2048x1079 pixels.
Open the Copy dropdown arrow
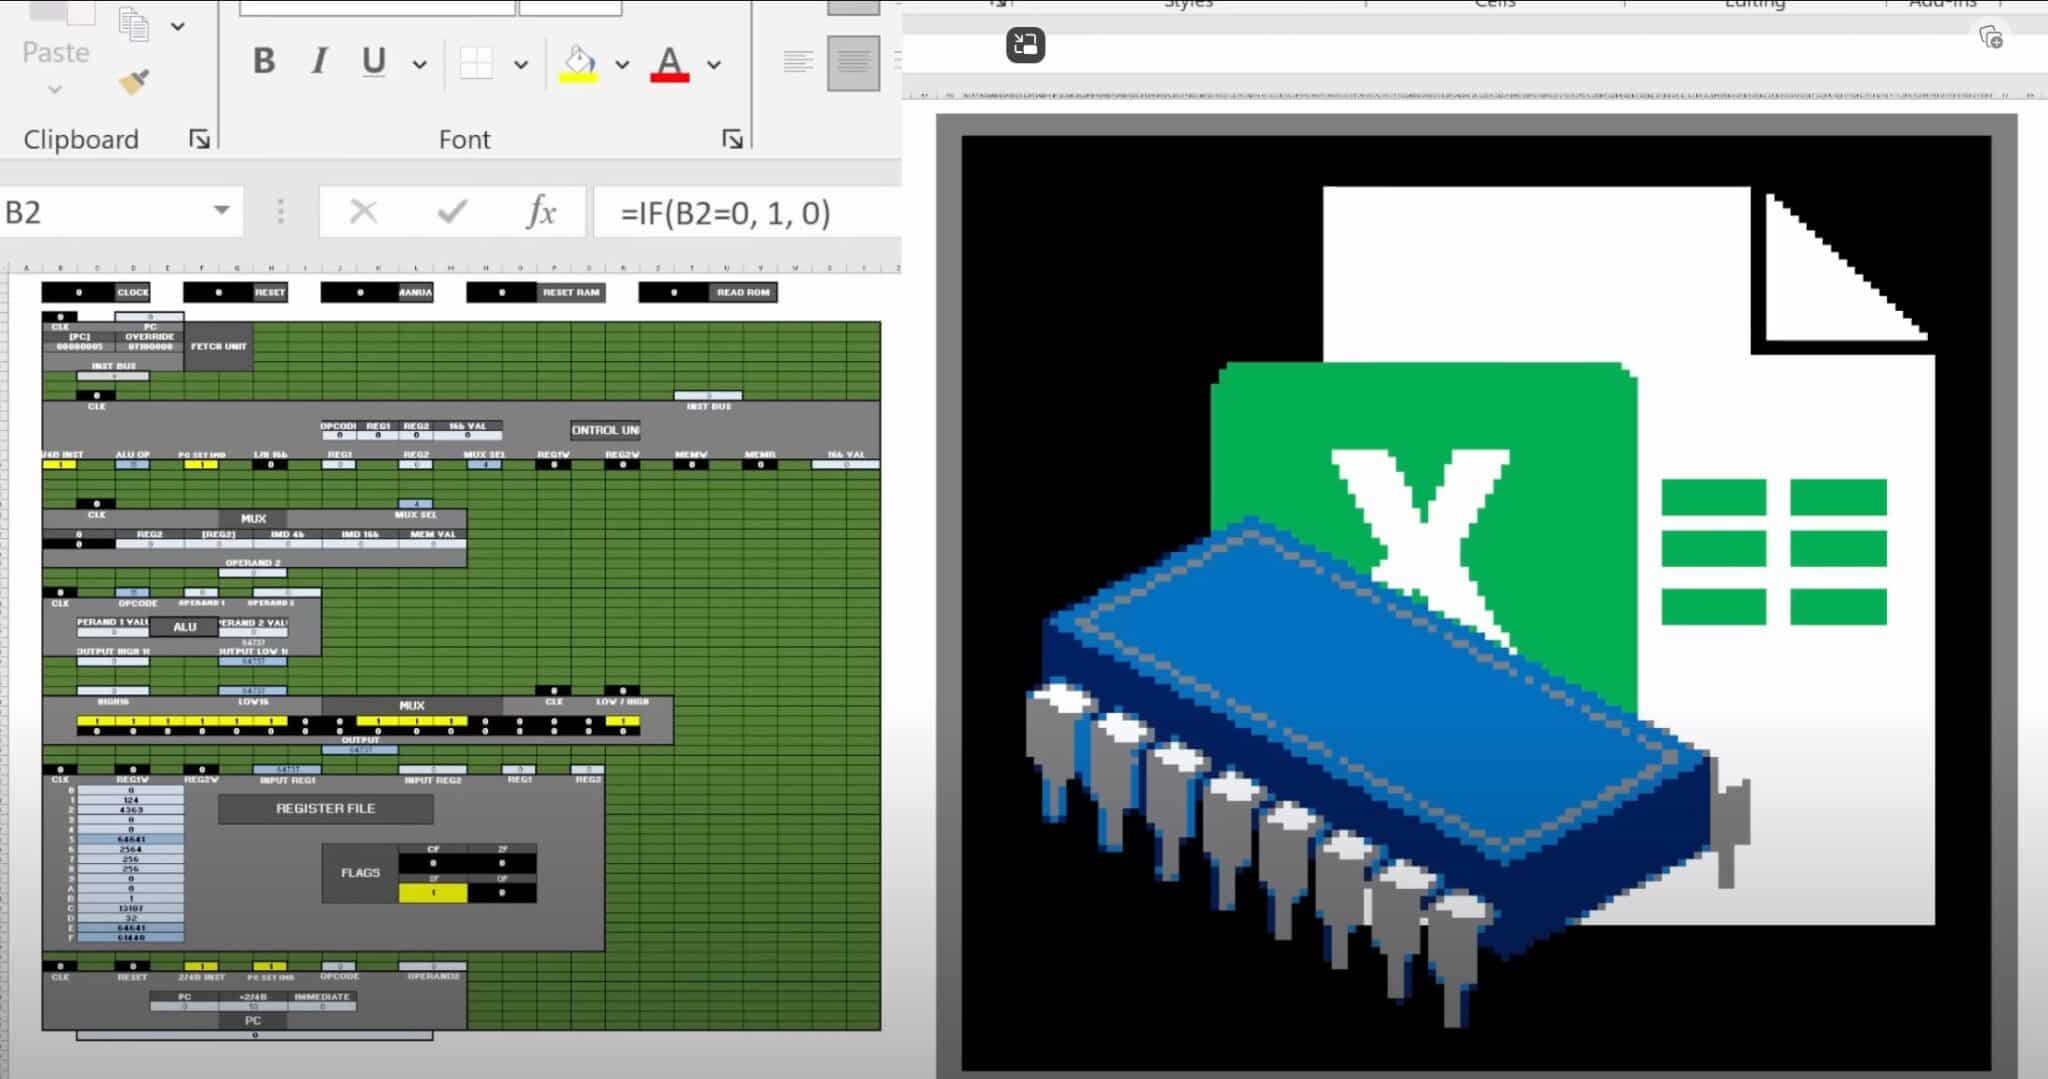(x=178, y=26)
